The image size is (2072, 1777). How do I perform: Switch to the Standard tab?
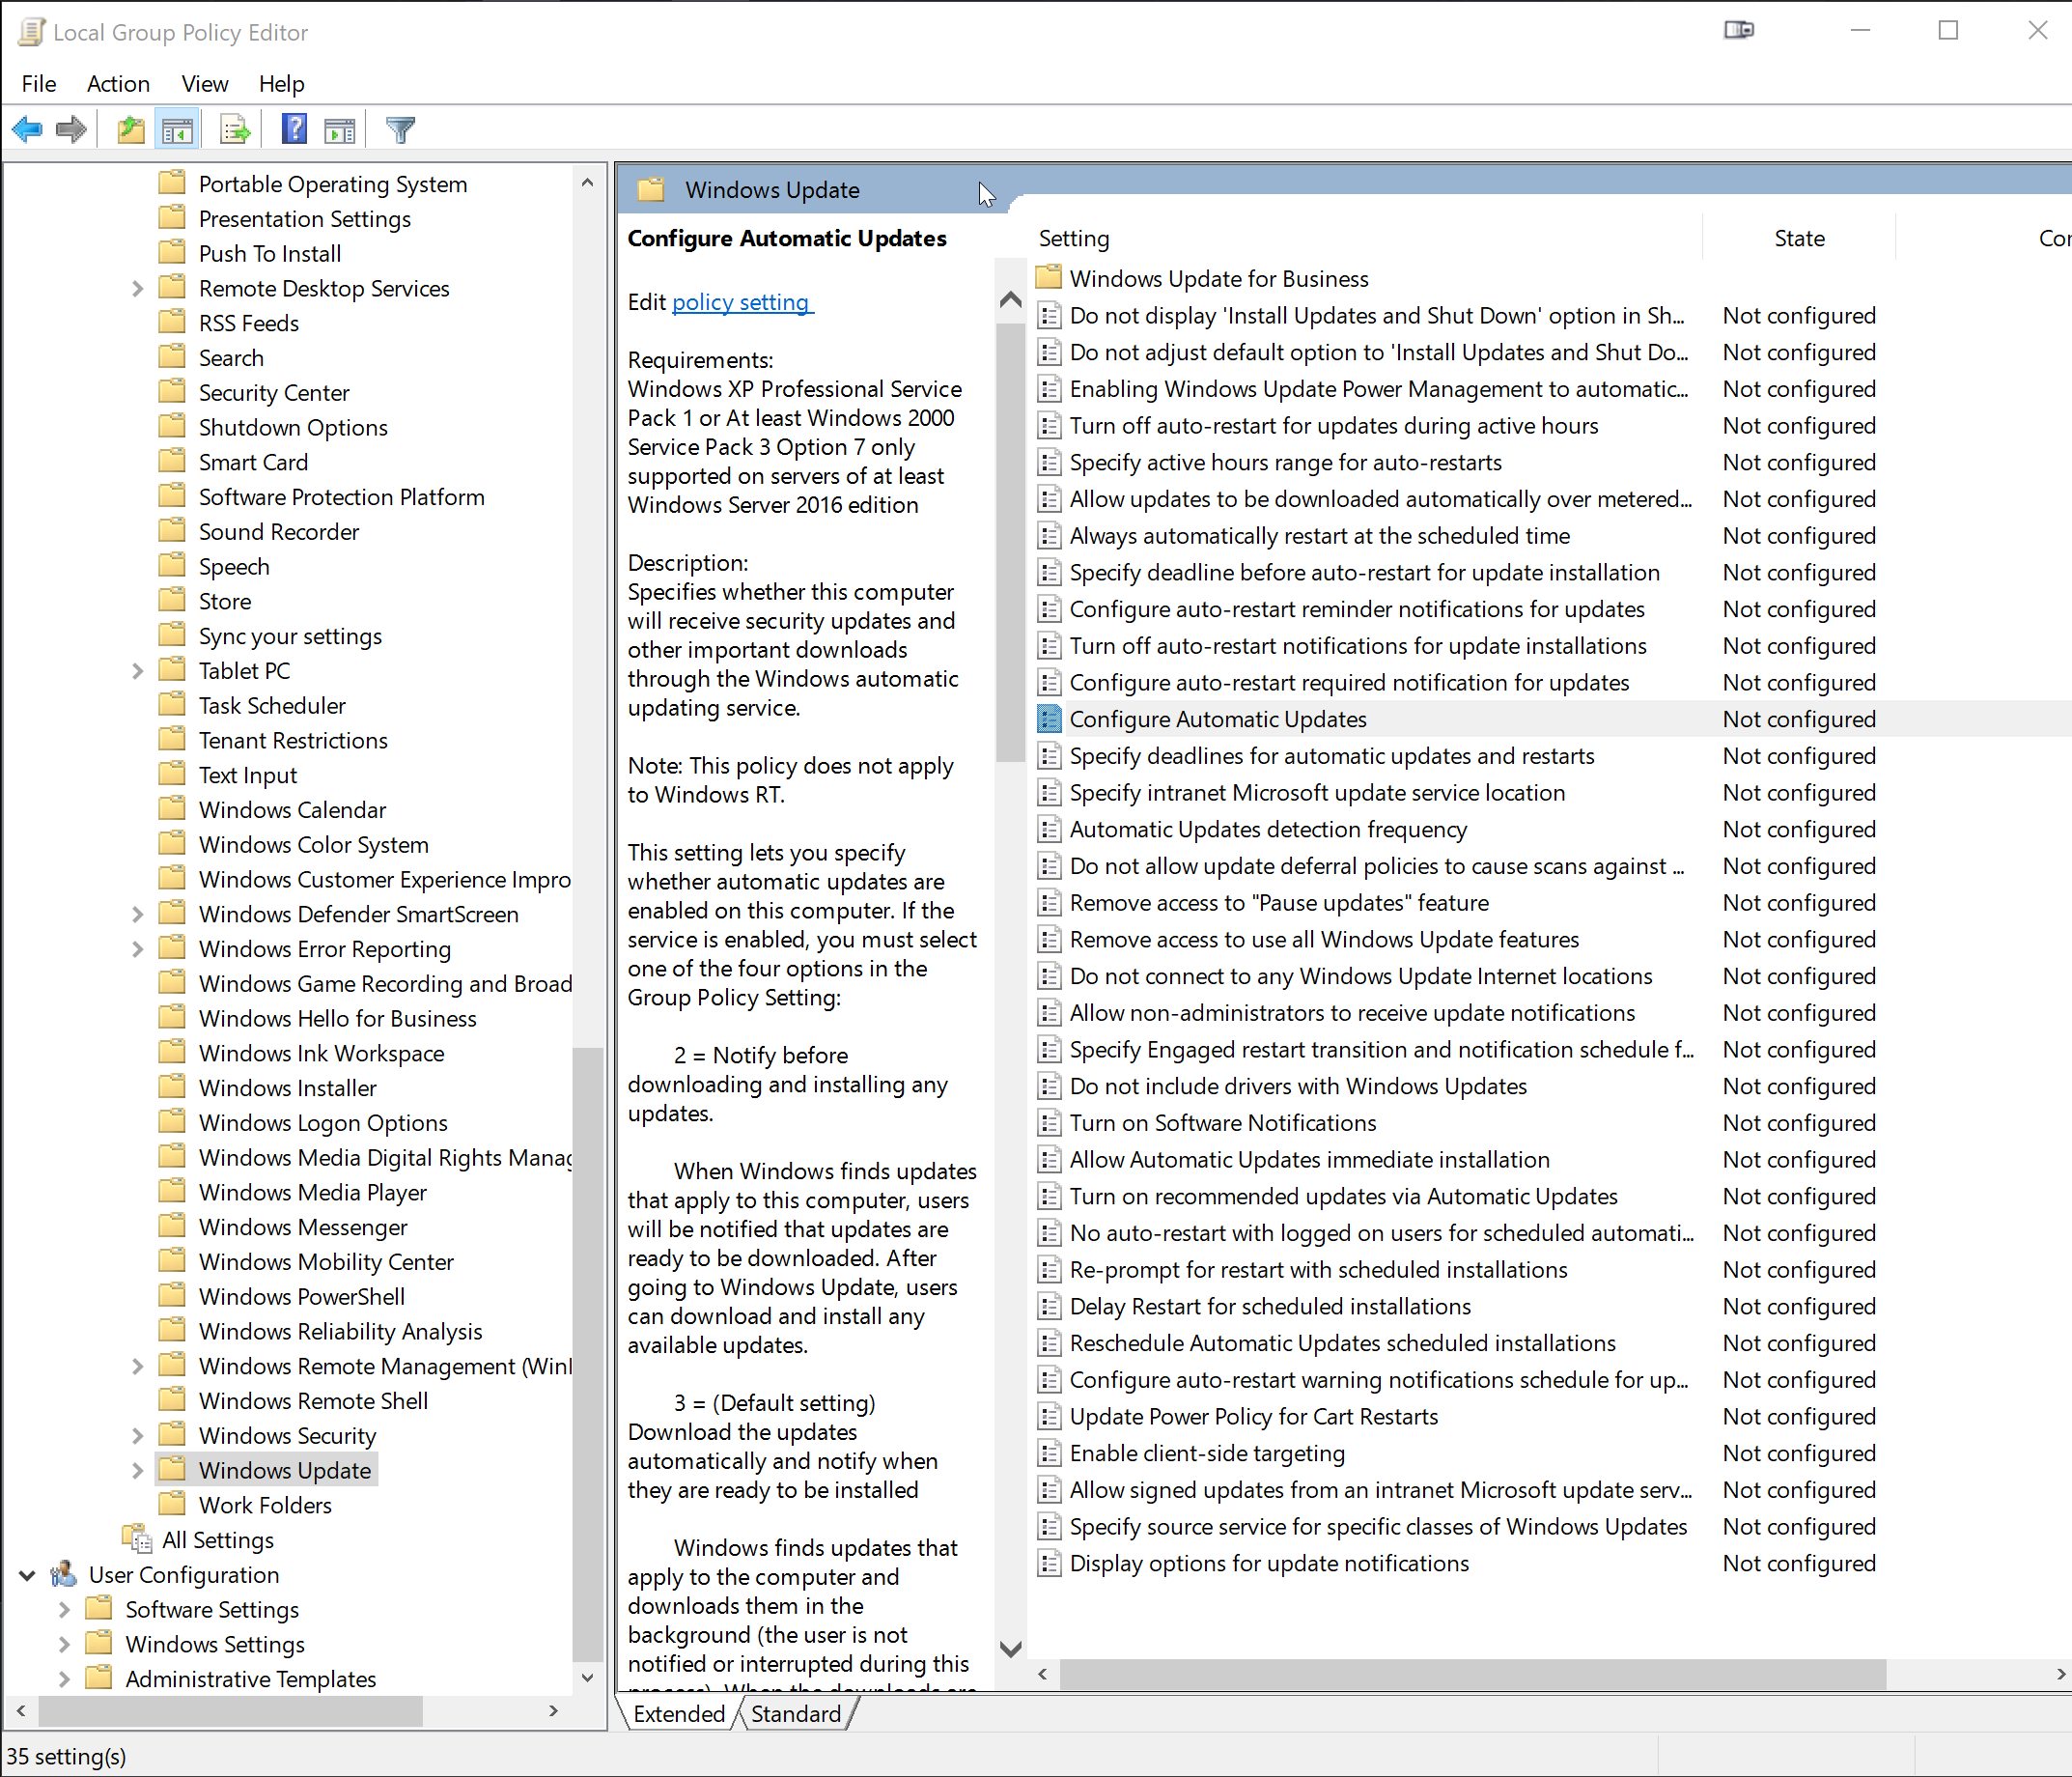[797, 1713]
